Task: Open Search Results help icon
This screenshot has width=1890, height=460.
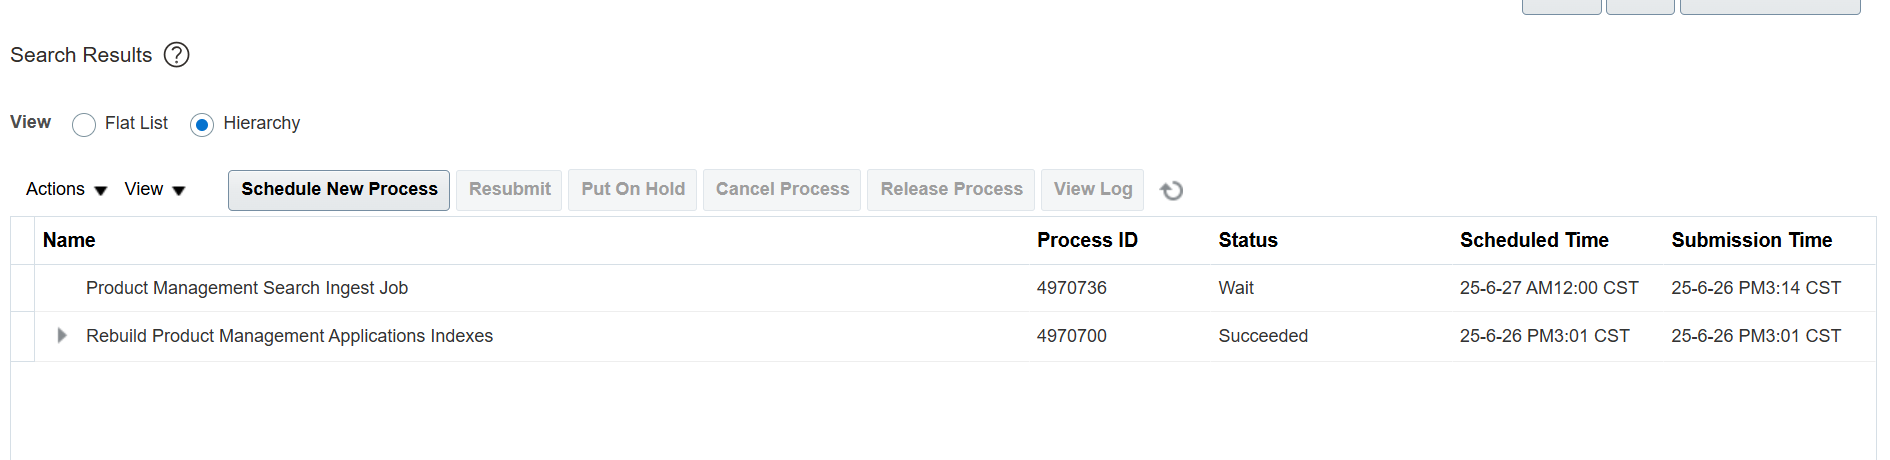Action: pos(176,55)
